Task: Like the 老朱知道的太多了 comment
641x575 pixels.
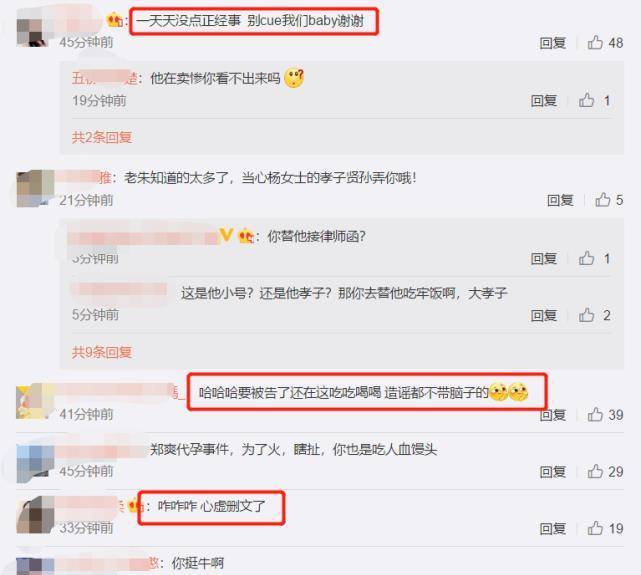Action: pos(603,199)
